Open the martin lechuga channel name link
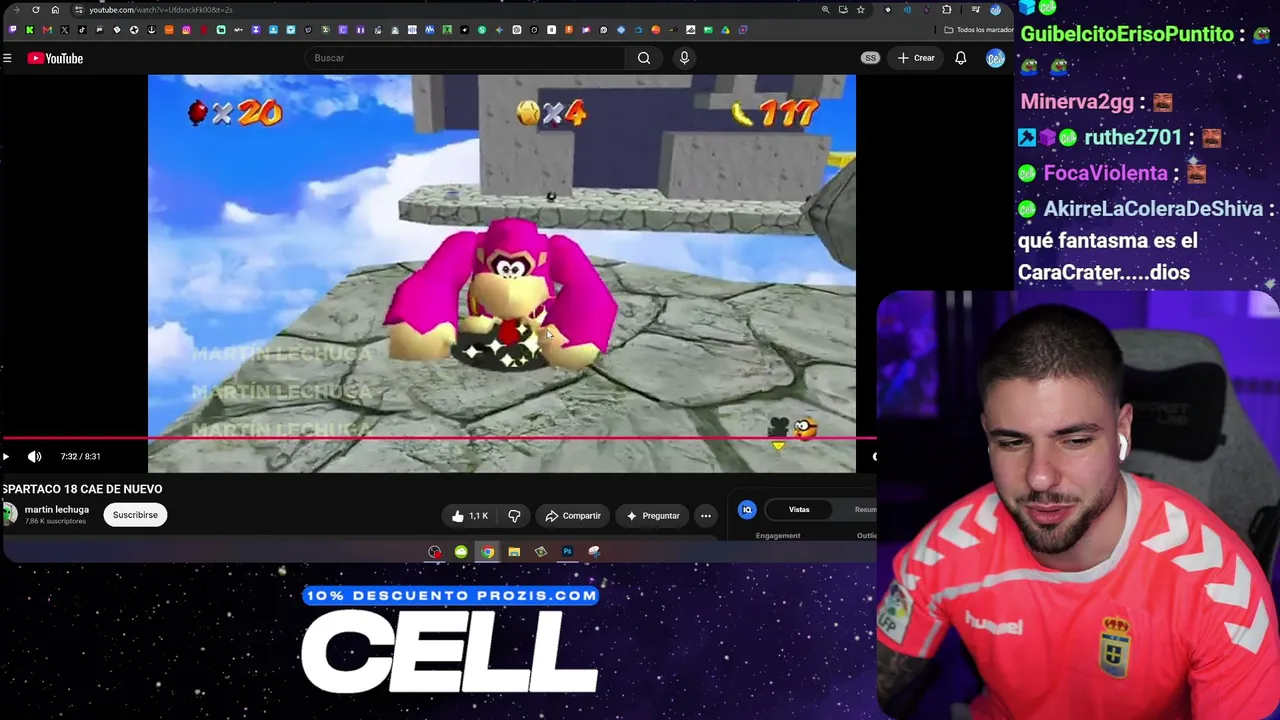This screenshot has width=1280, height=720. (57, 510)
